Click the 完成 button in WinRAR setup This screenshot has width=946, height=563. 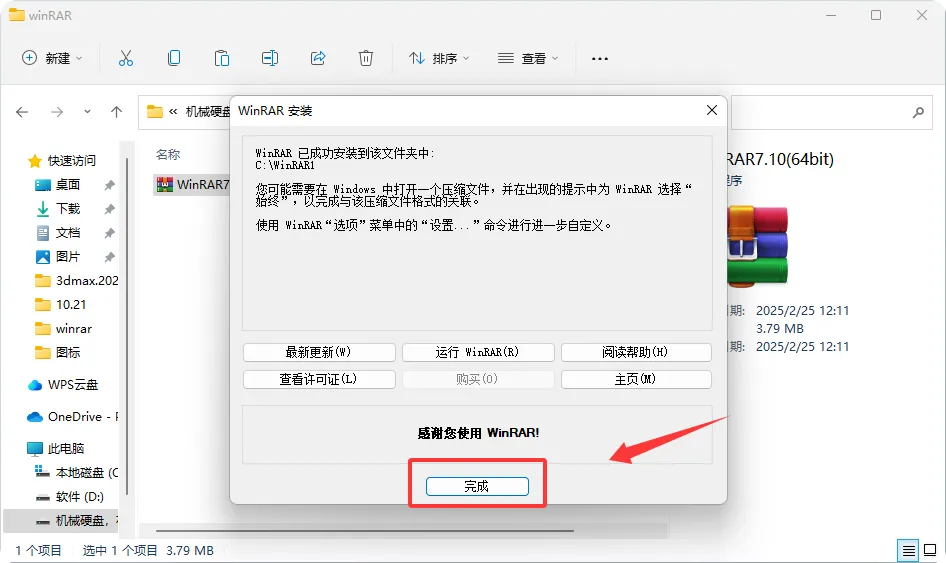[477, 486]
